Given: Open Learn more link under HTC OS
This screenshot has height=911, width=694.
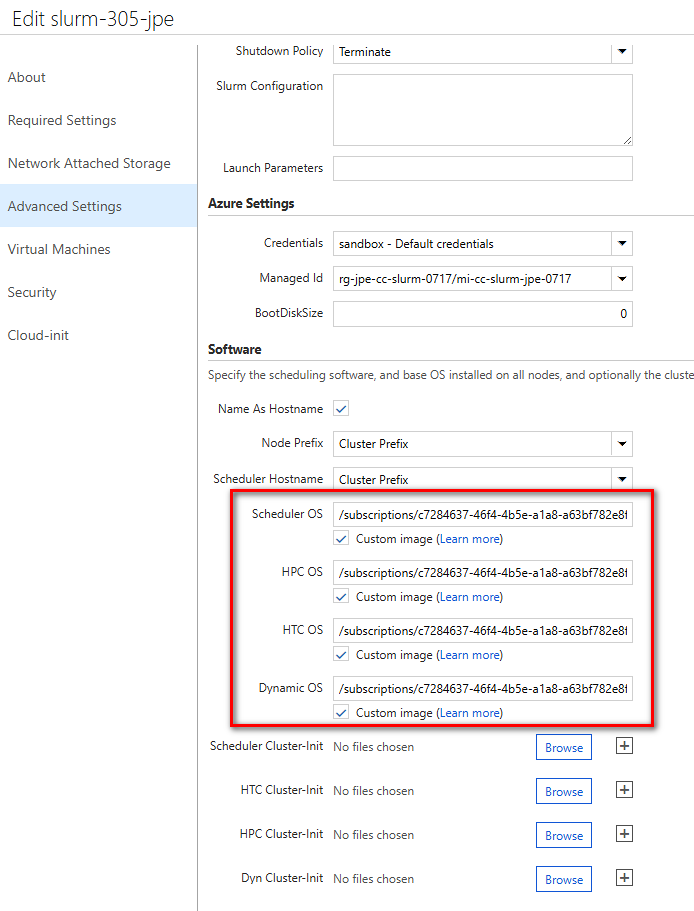Looking at the screenshot, I should click(x=469, y=655).
